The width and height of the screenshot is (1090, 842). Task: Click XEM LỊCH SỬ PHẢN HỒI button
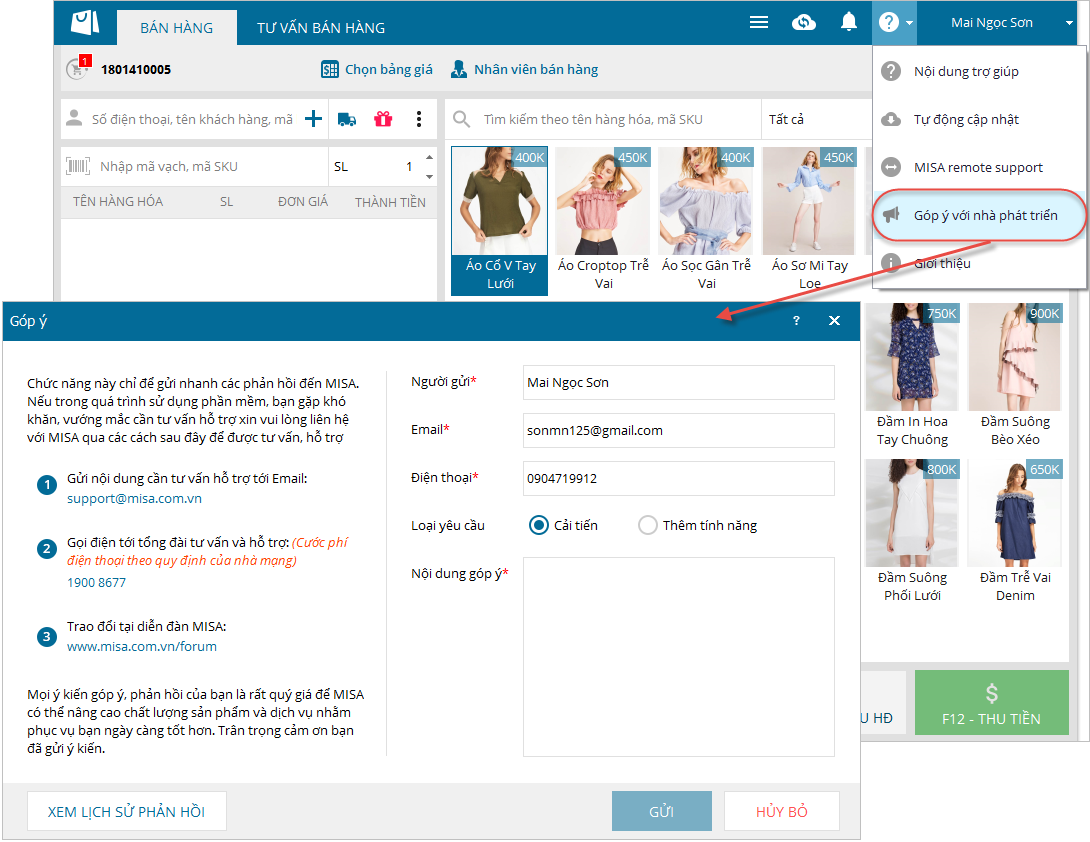click(127, 811)
